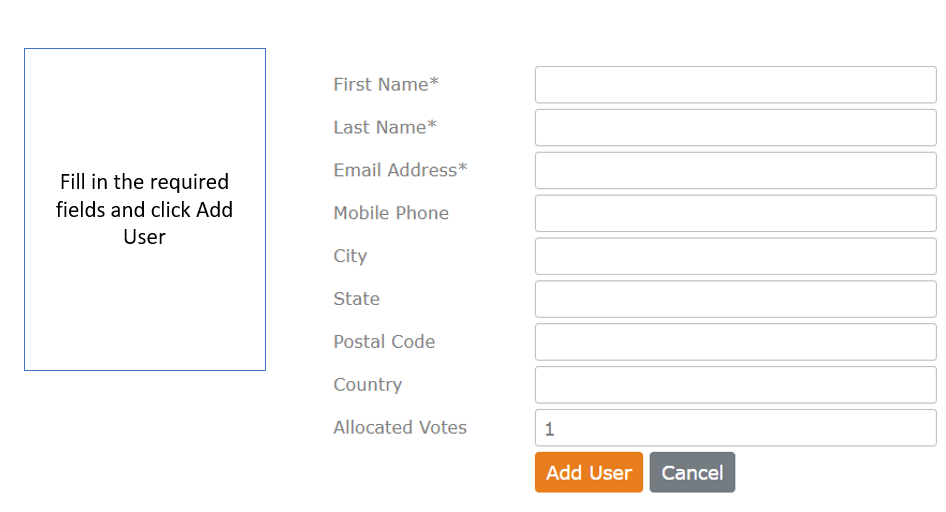The image size is (946, 512).
Task: Cancel adding the new user
Action: point(692,472)
